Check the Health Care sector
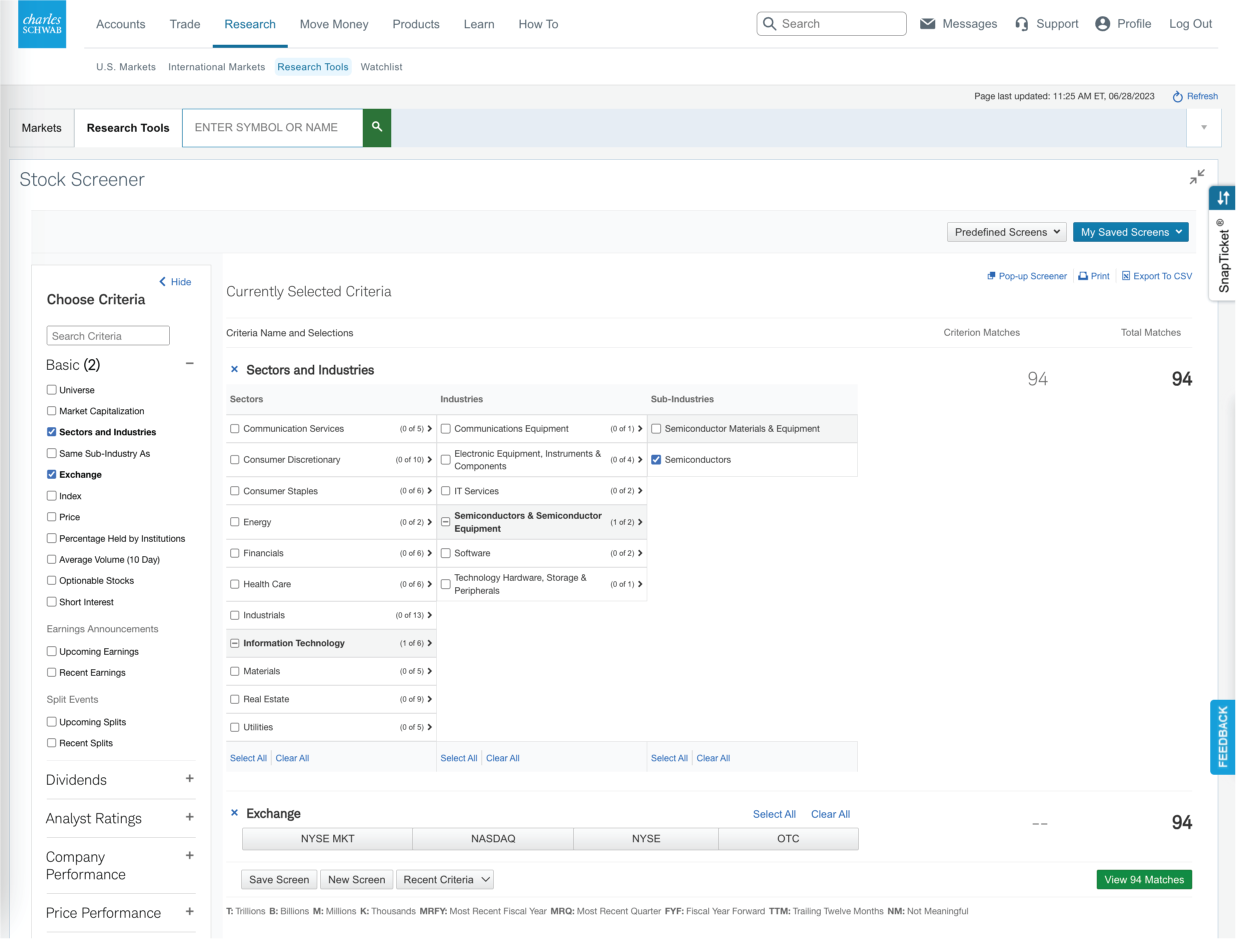 click(235, 584)
